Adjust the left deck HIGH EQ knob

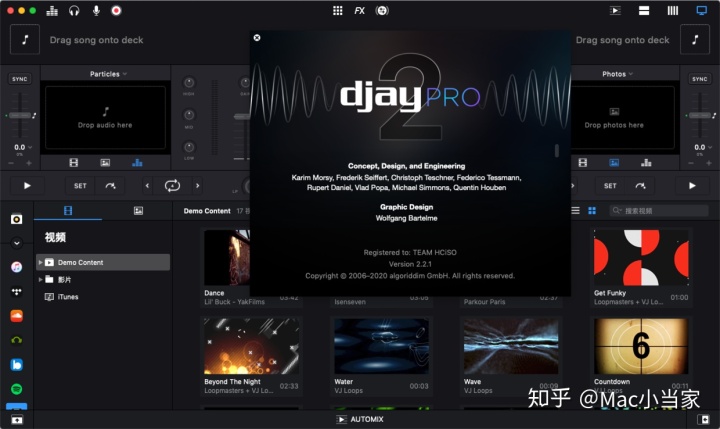click(x=189, y=83)
